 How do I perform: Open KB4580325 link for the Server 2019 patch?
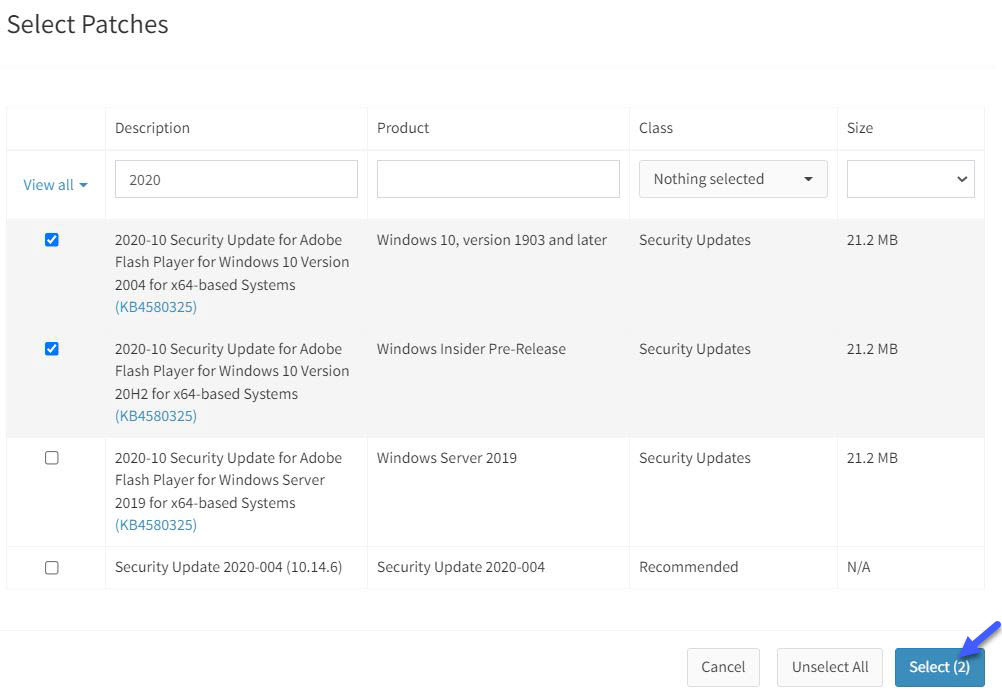155,525
